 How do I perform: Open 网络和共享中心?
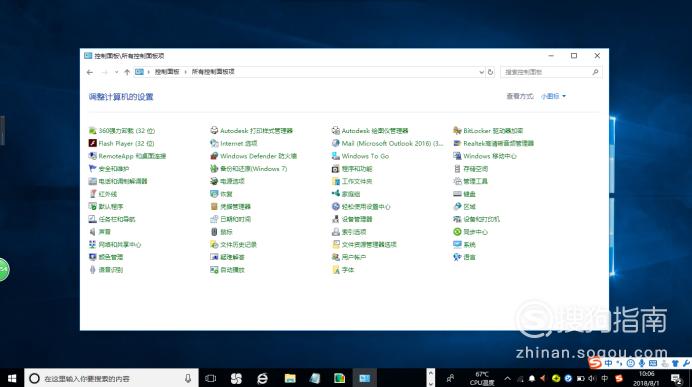(x=115, y=244)
